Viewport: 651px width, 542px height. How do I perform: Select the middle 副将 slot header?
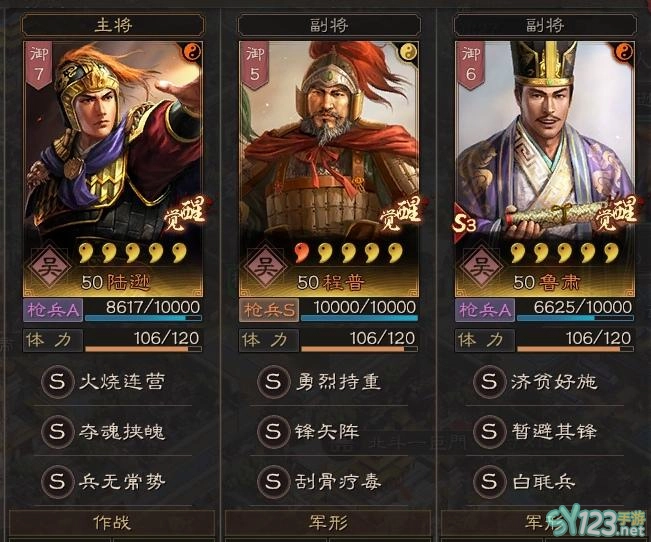point(329,25)
